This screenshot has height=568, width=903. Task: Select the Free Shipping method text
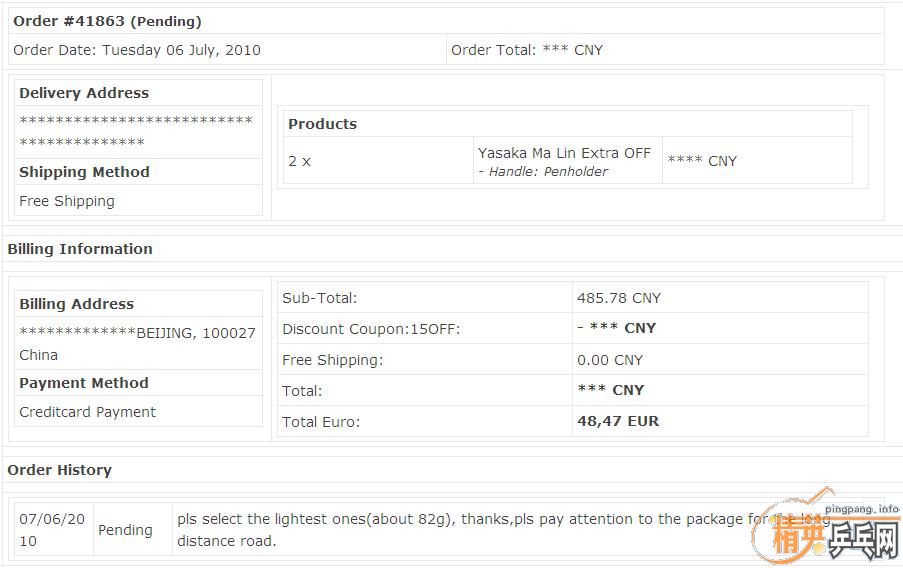point(67,201)
